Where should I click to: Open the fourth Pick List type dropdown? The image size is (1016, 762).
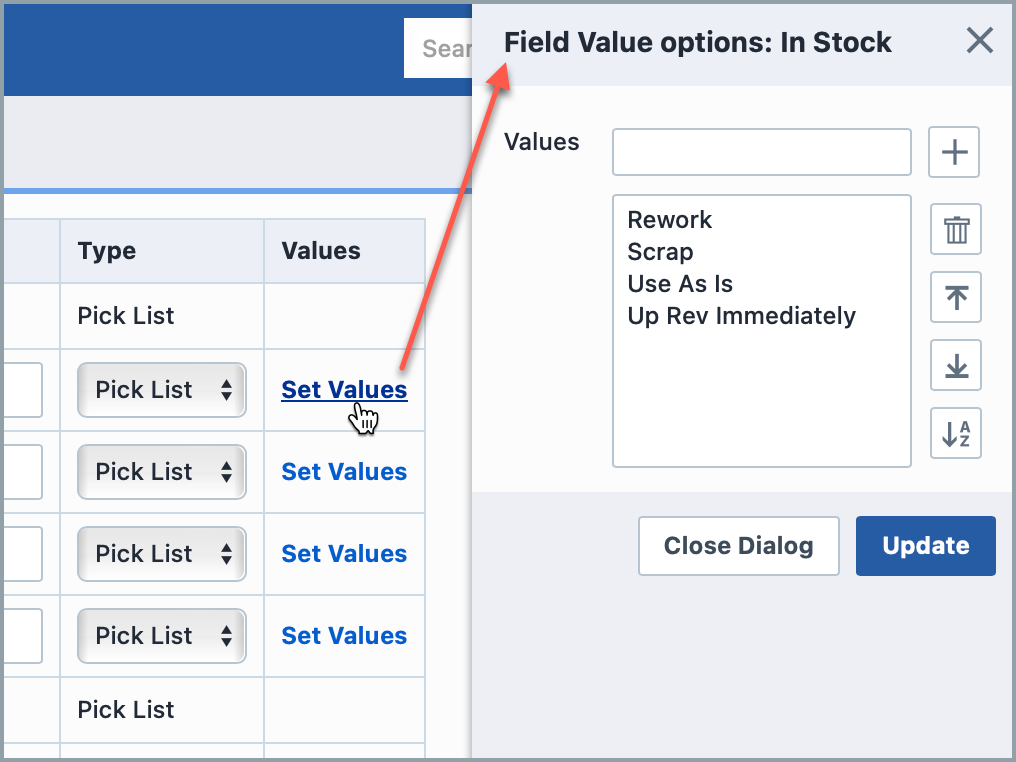tap(161, 636)
